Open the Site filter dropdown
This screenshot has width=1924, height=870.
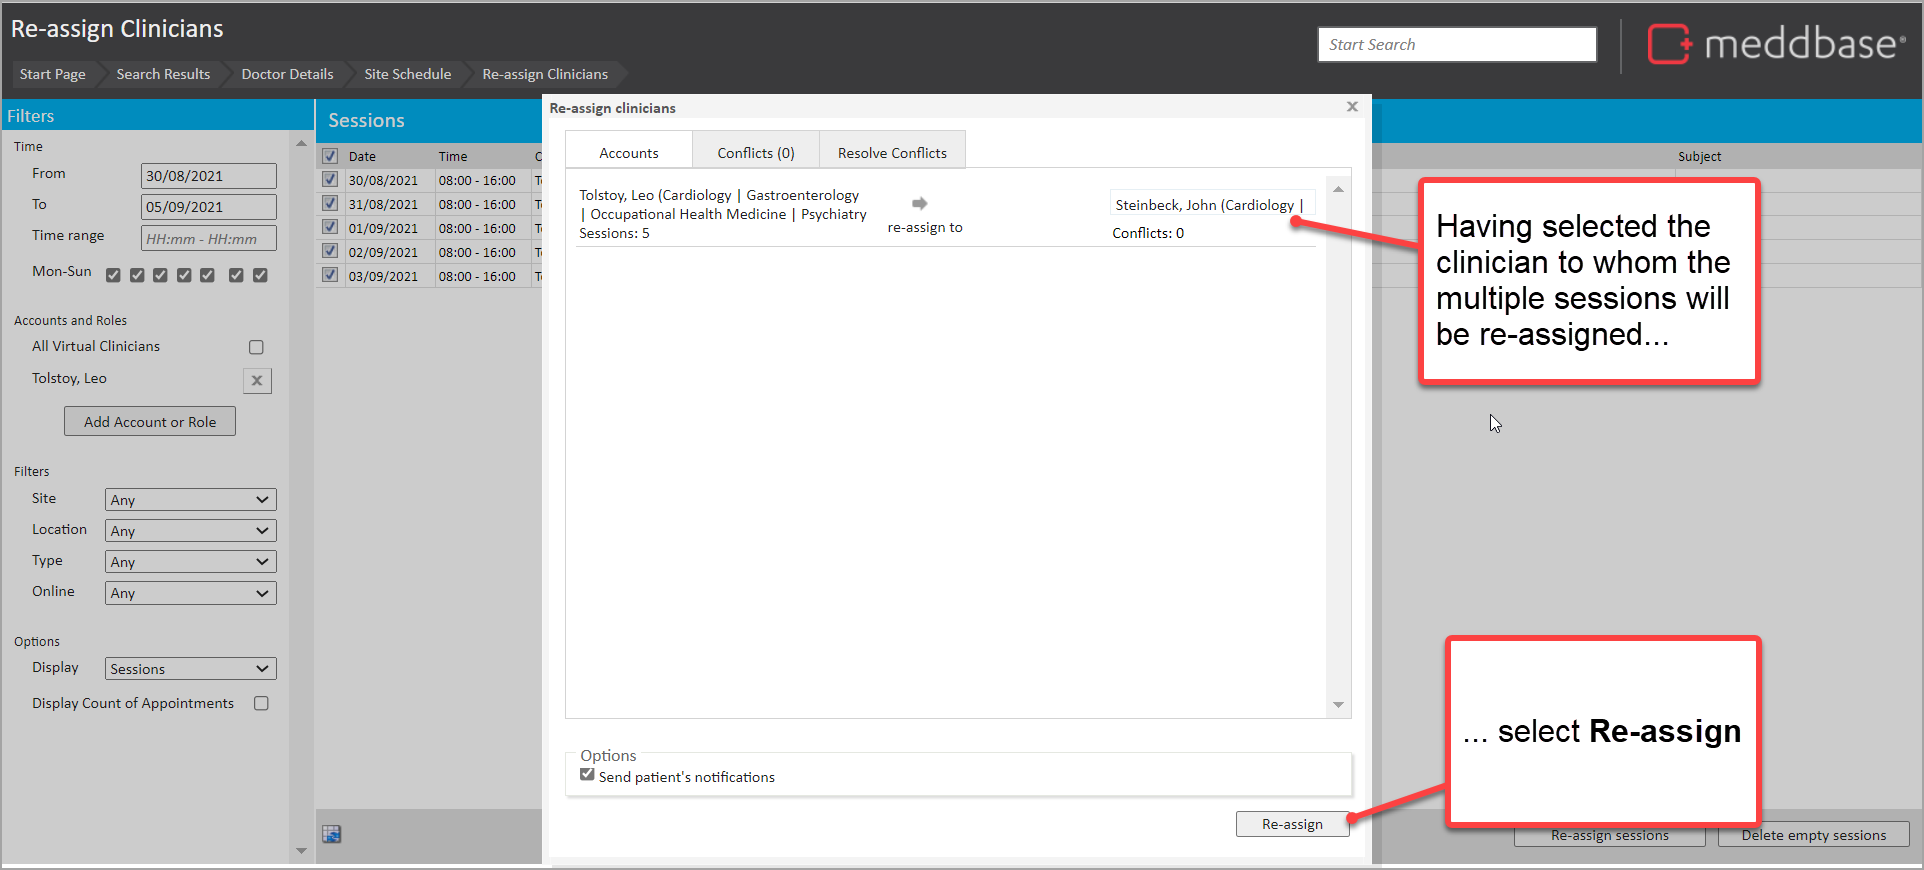[190, 500]
